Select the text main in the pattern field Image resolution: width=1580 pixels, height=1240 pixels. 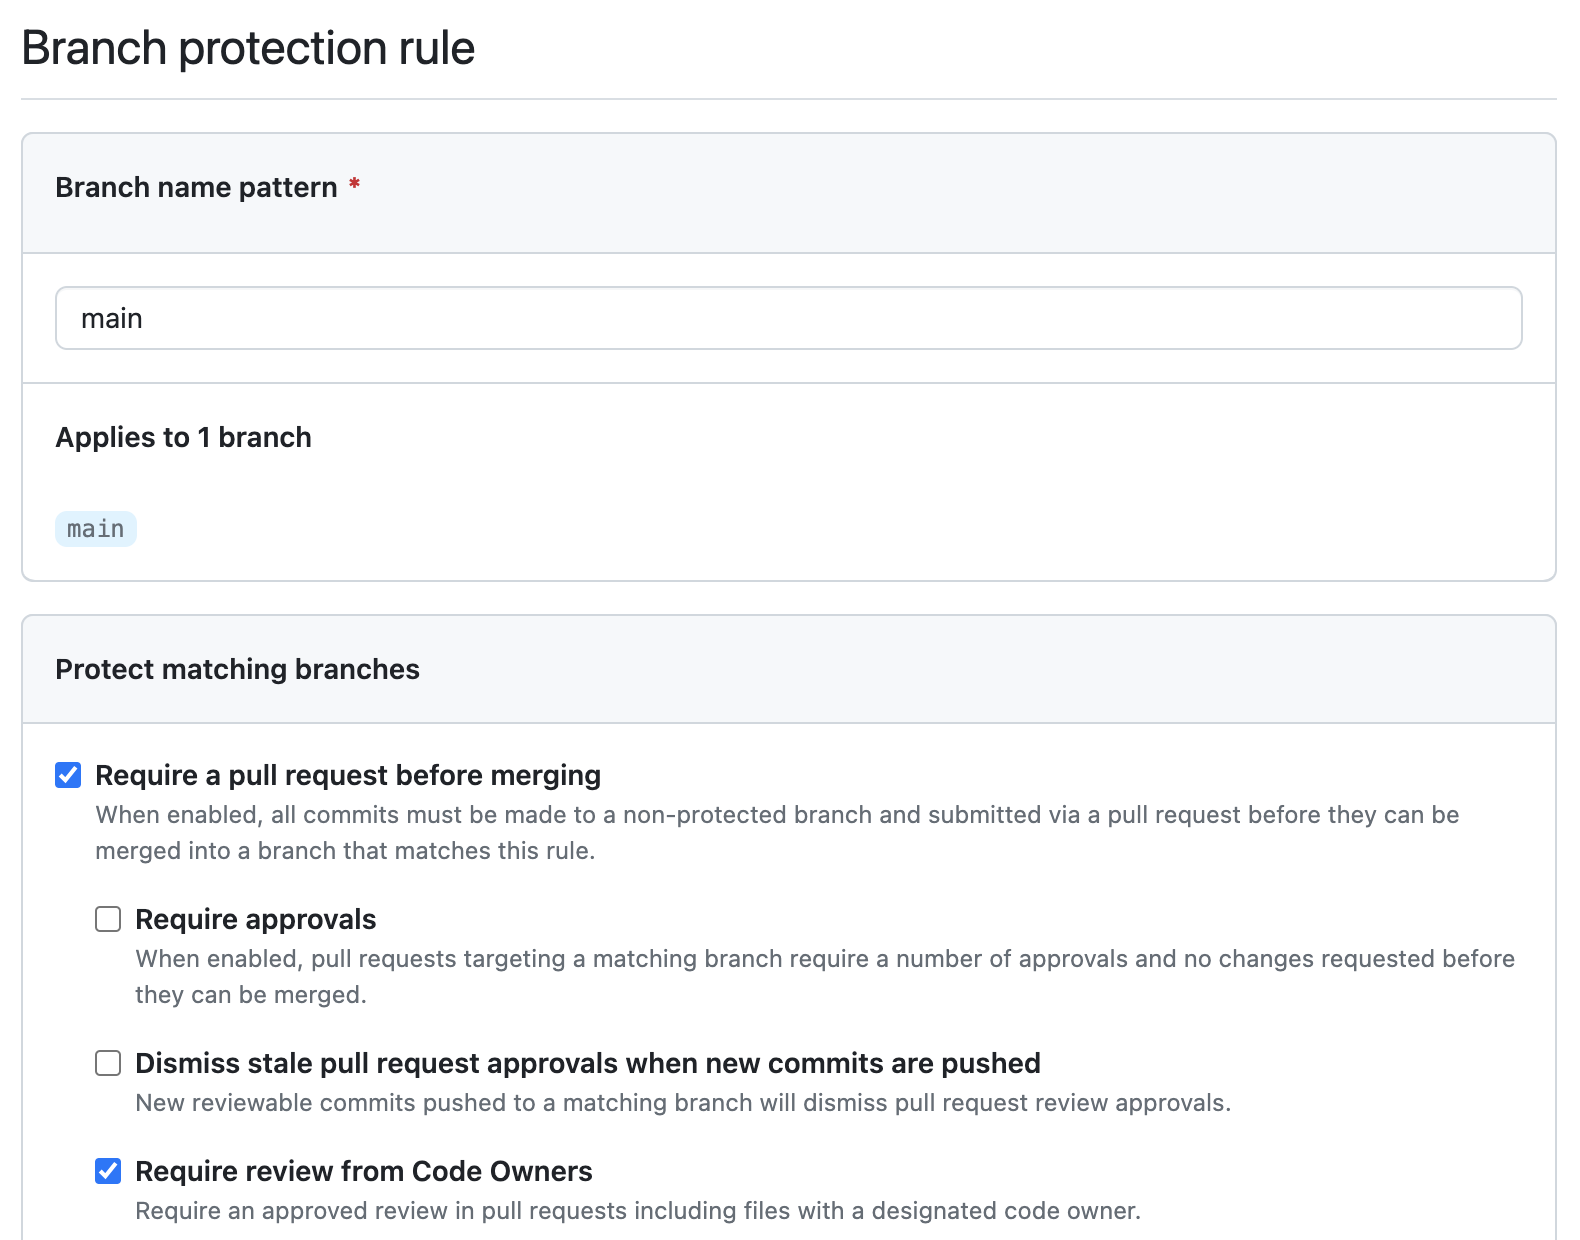coord(112,318)
